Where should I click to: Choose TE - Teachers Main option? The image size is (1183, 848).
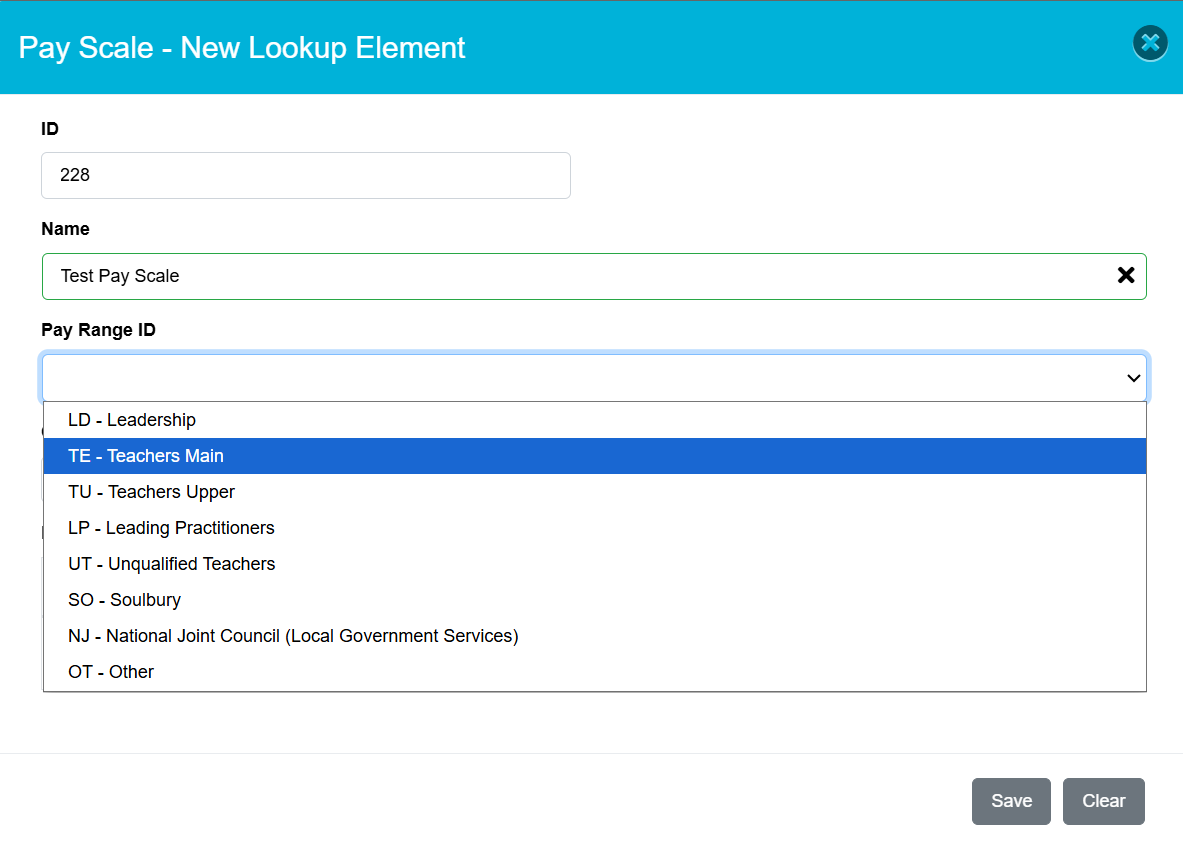pos(146,456)
